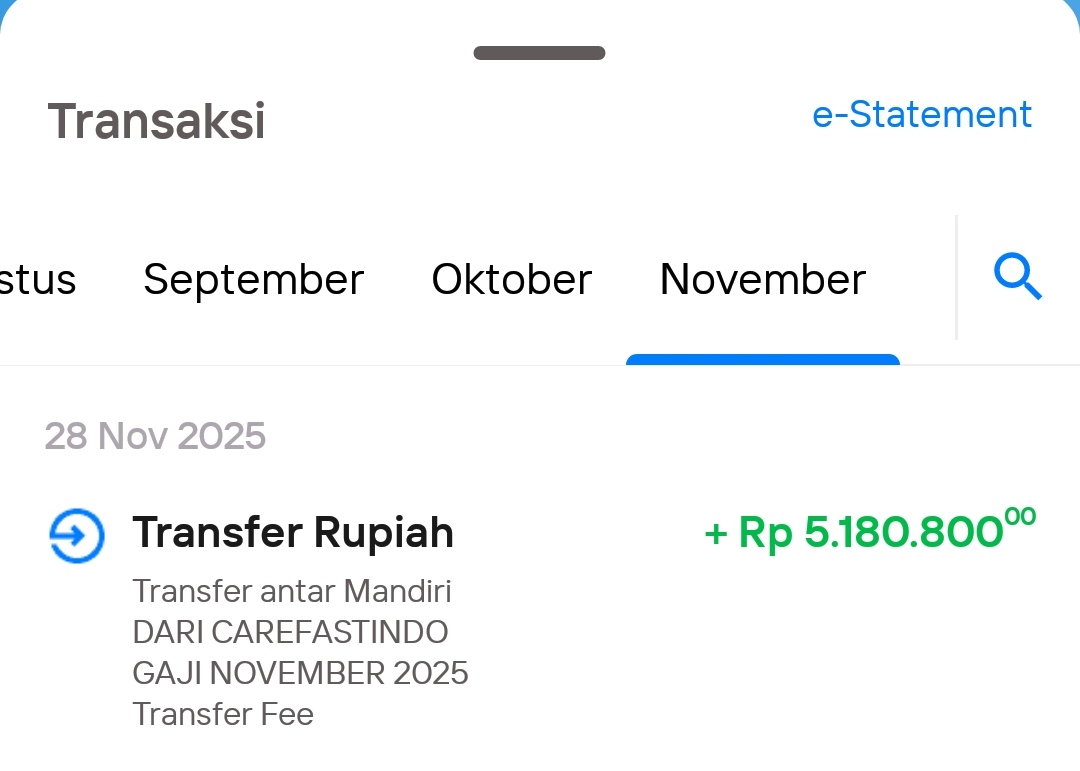Image resolution: width=1080 pixels, height=771 pixels.
Task: Tap the sheet drag handle bar
Action: click(539, 53)
